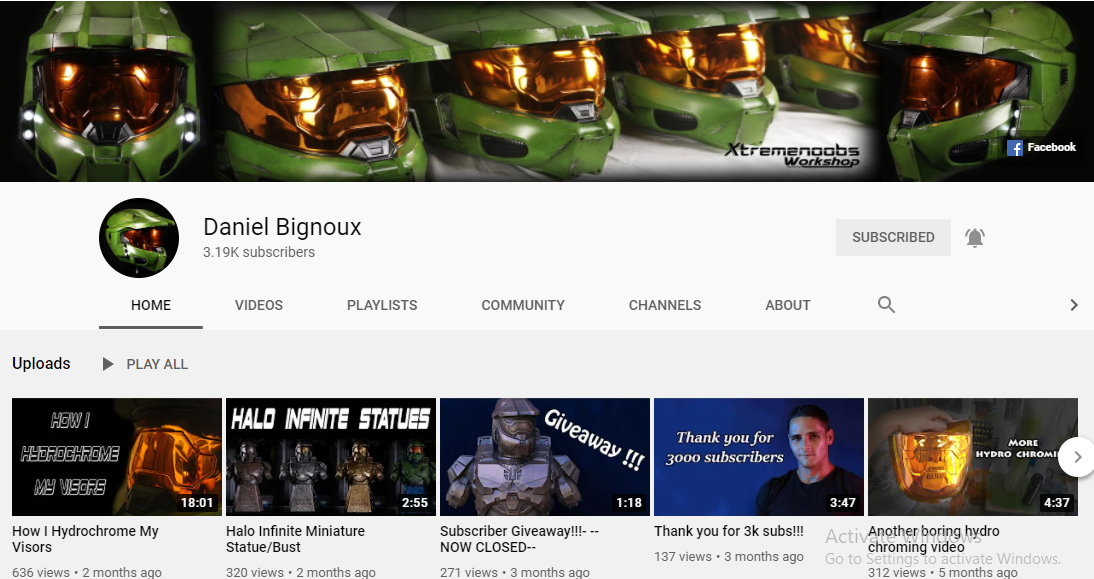Open the 'Thank you for 3k subs!!!' title
1094x579 pixels.
tap(728, 531)
